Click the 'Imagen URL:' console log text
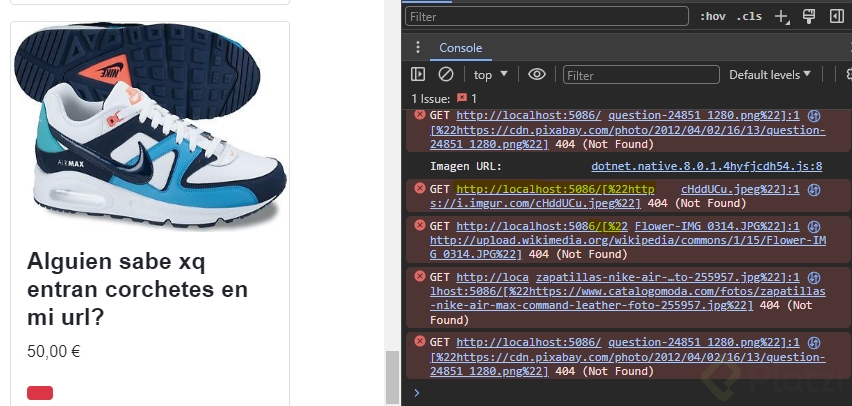Screen dimensions: 852x406 [x=466, y=166]
